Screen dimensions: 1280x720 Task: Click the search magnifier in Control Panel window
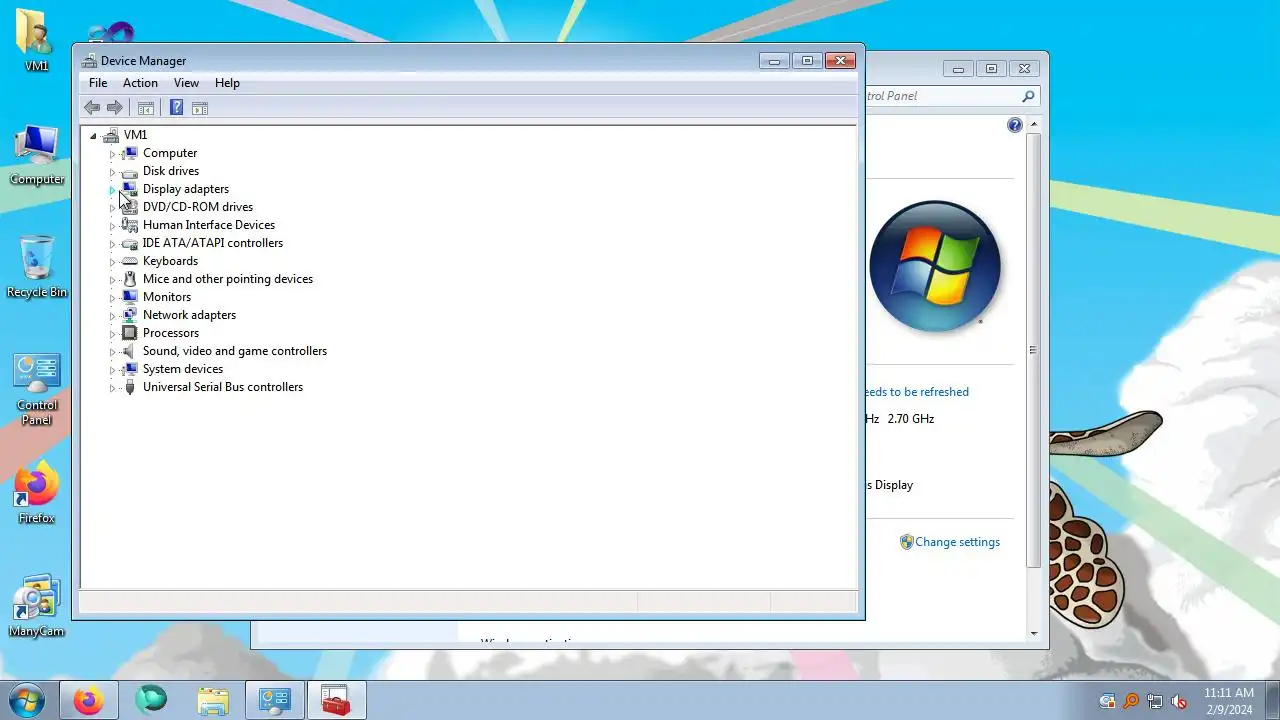tap(1028, 96)
